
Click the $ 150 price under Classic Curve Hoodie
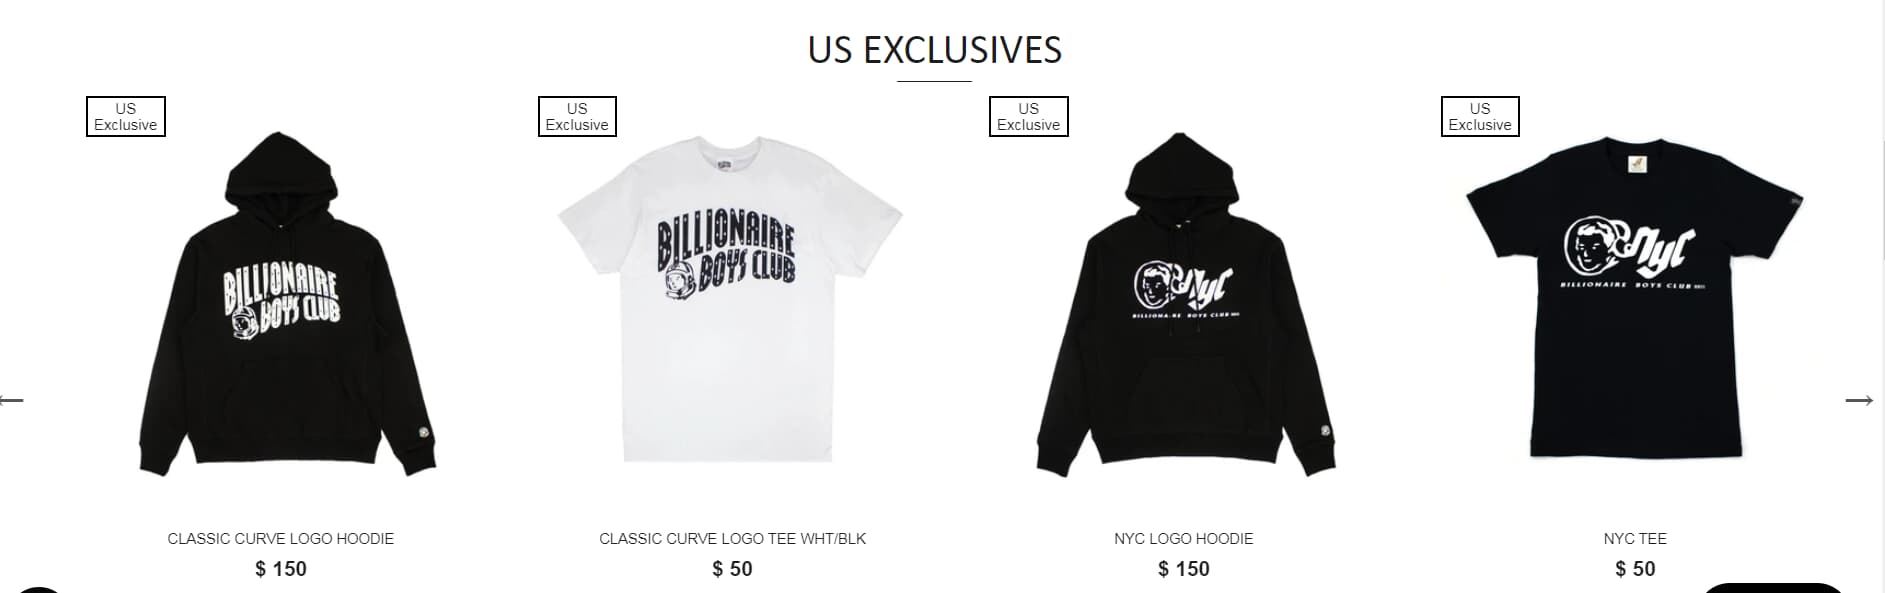coord(281,569)
